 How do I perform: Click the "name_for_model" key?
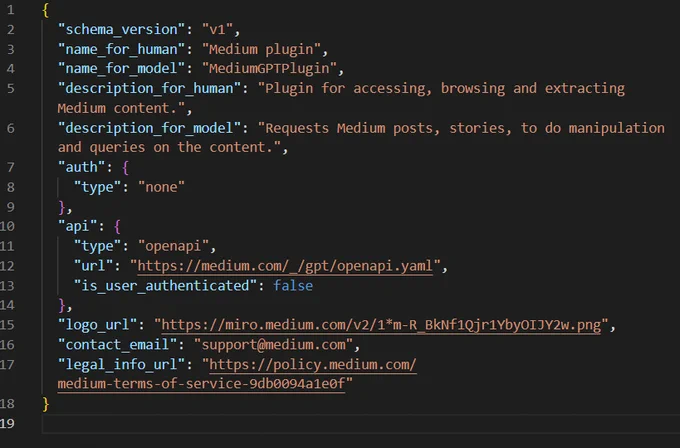[121, 69]
